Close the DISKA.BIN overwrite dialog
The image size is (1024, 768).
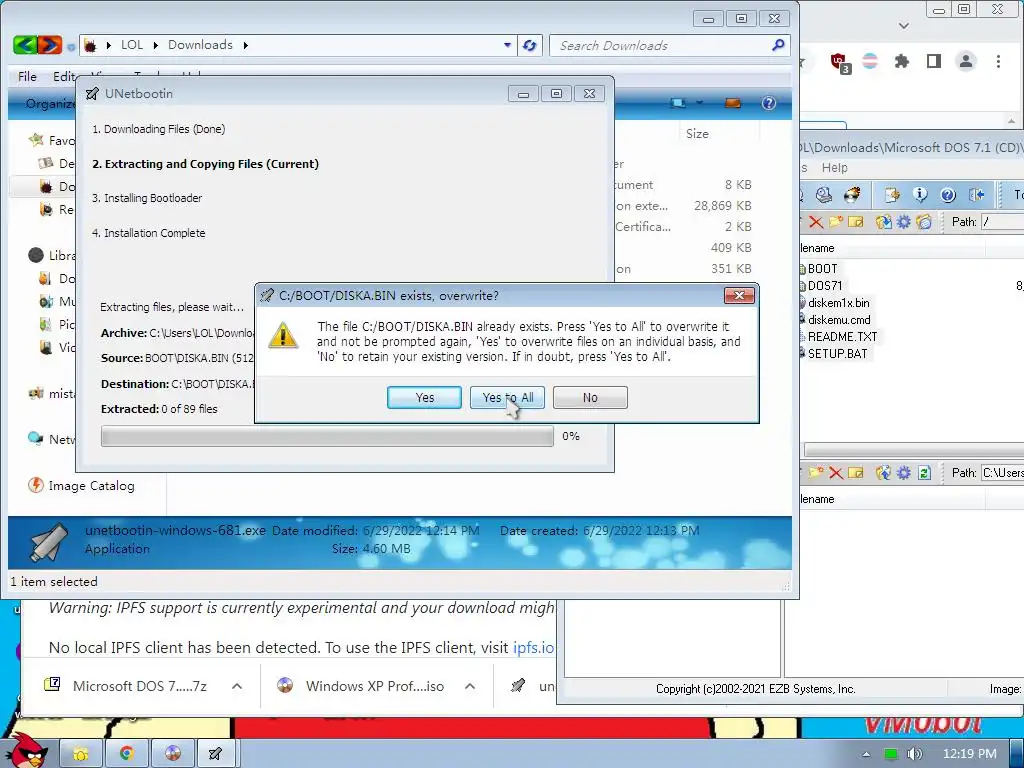point(739,296)
